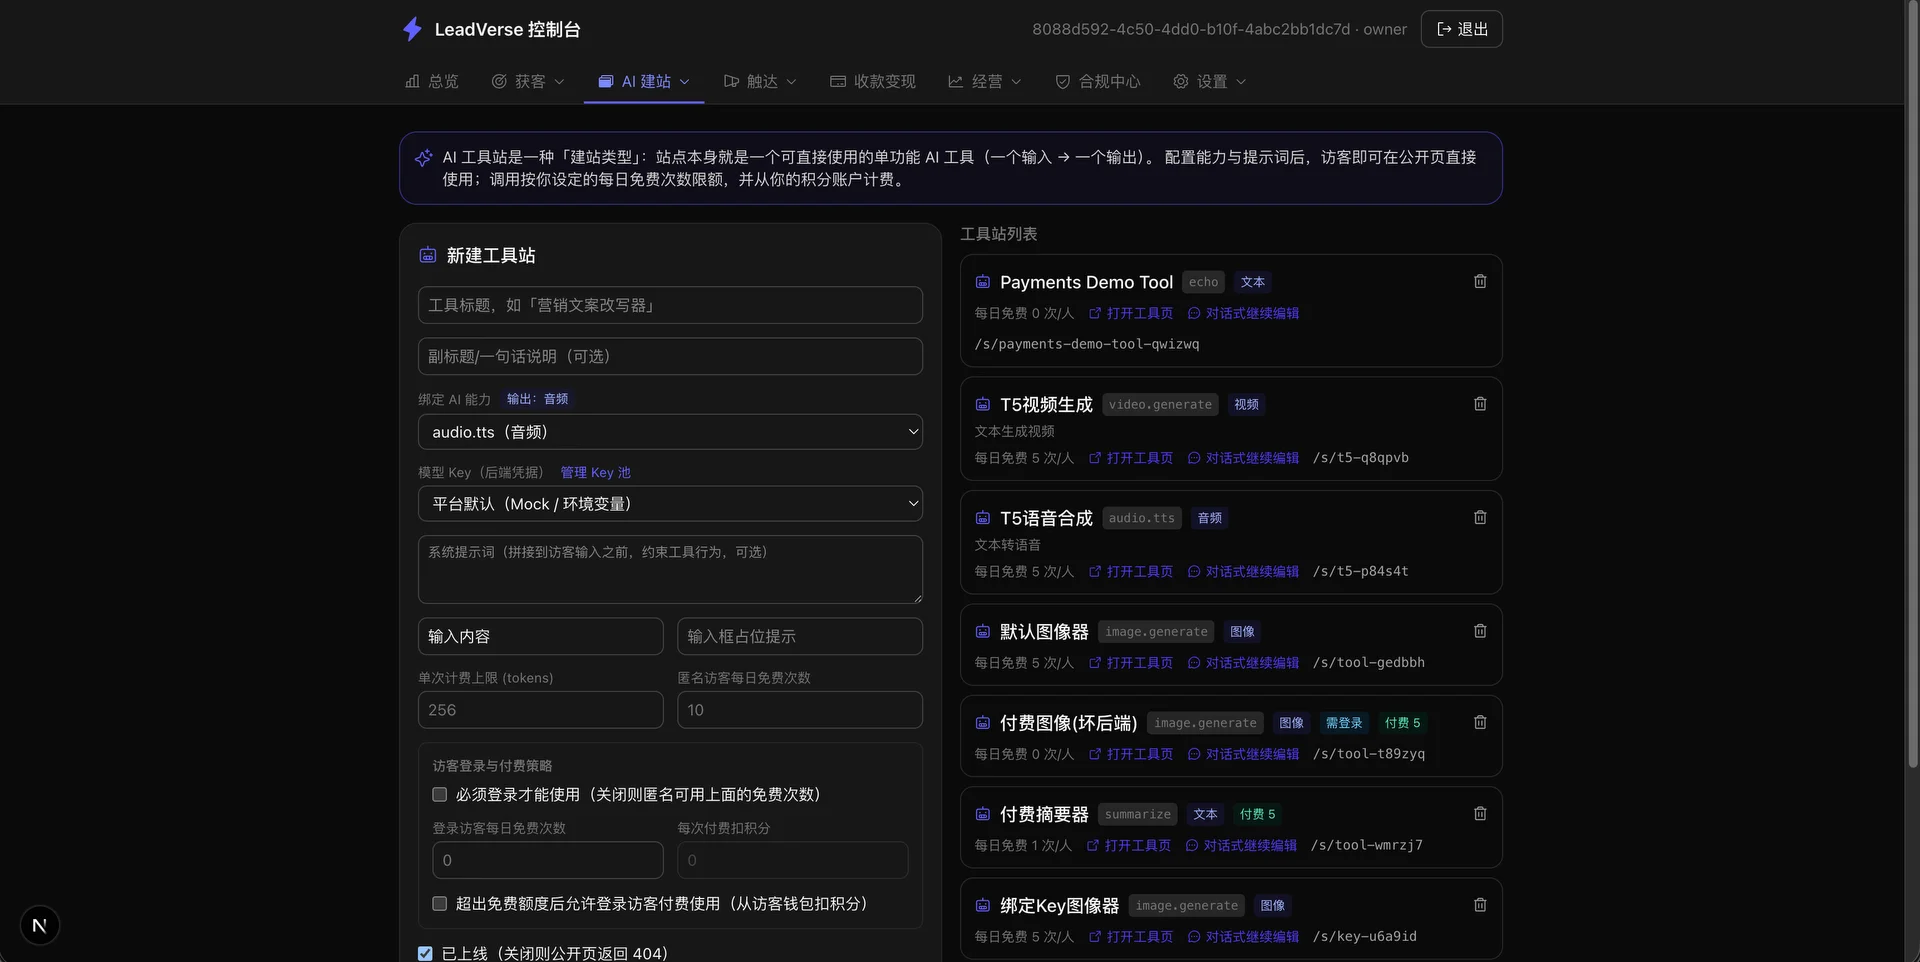Expand the 触达 menu chevron
The width and height of the screenshot is (1920, 962).
[792, 82]
